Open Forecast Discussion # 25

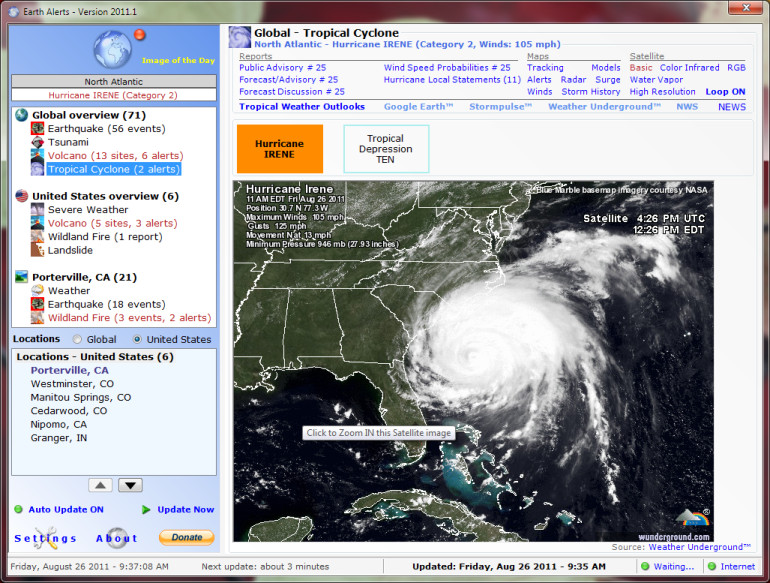pos(292,92)
